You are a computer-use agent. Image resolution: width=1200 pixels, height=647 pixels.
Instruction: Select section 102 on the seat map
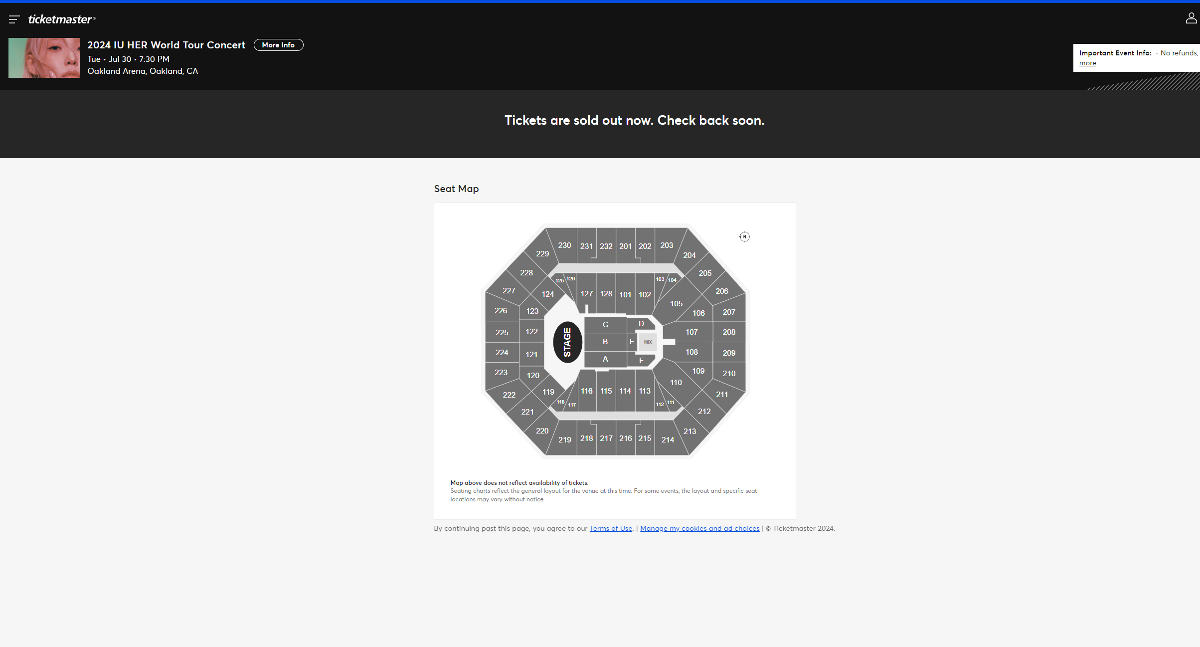pyautogui.click(x=645, y=295)
